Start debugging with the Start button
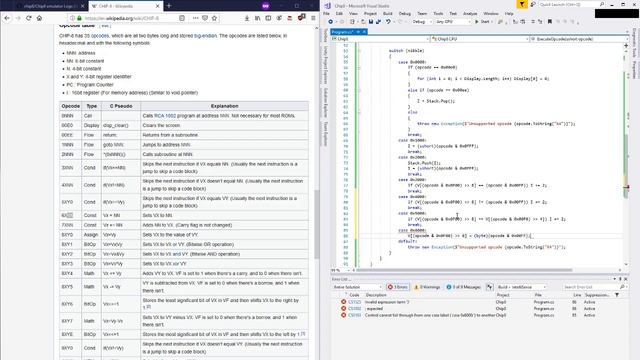640x360 pixels. point(482,22)
